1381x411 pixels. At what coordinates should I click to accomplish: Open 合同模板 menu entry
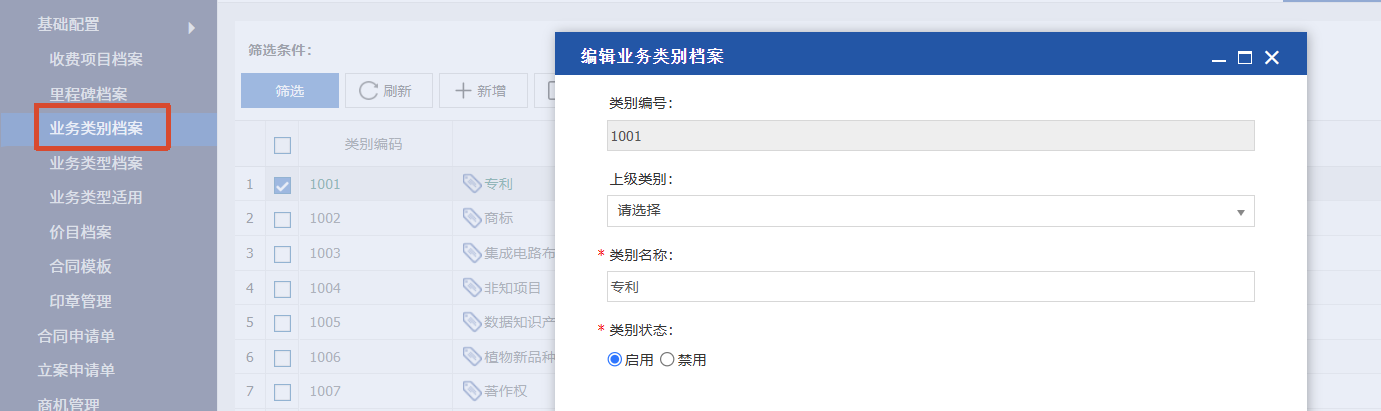(x=80, y=266)
